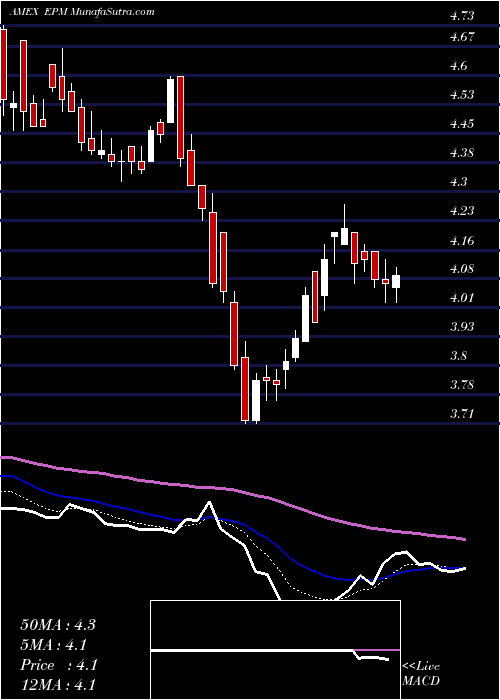Click the last white candlestick on the chart
Image resolution: width=500 pixels, height=700 pixels.
pyautogui.click(x=396, y=282)
